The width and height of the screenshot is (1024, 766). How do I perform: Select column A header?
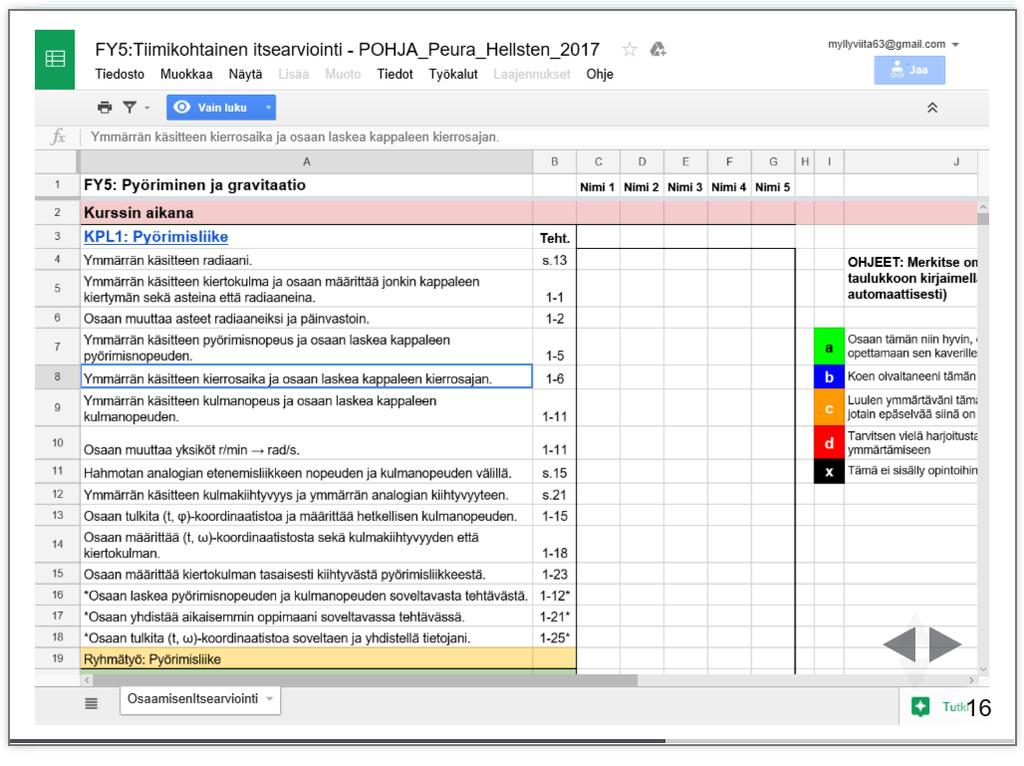306,162
